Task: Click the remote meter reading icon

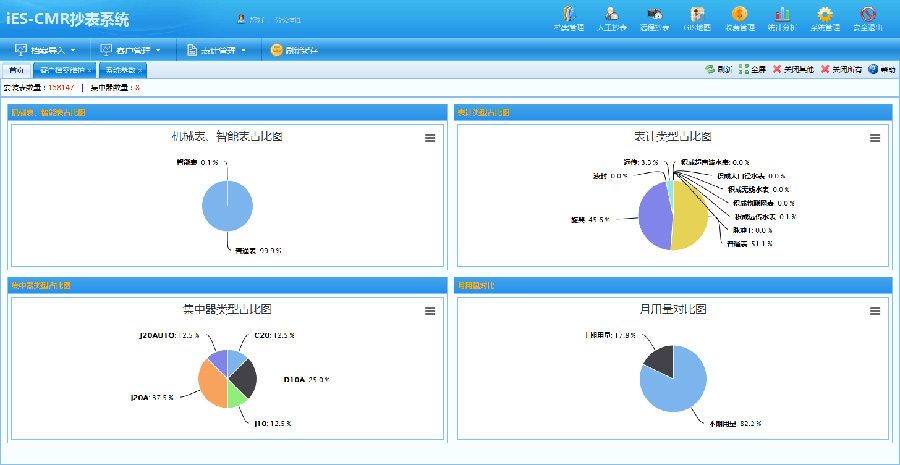Action: pyautogui.click(x=654, y=17)
